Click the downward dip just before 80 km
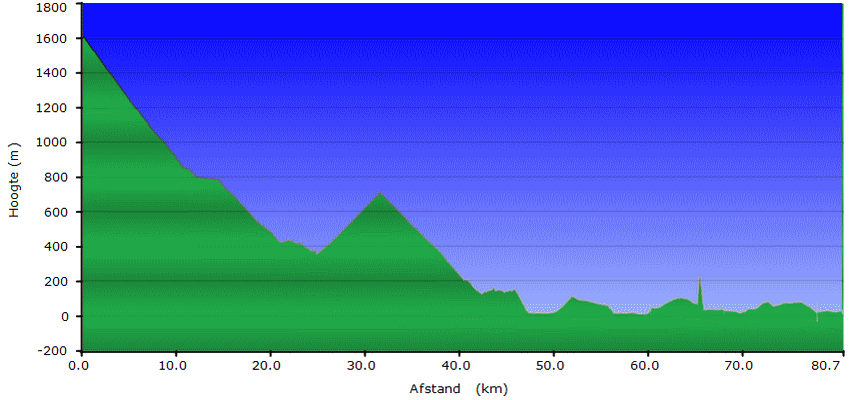This screenshot has height=400, width=850. point(817,320)
